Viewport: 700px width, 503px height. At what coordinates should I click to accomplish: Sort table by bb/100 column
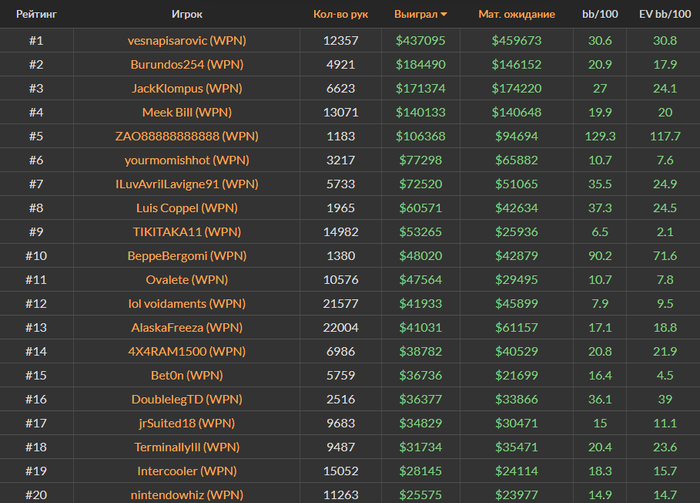pos(600,14)
